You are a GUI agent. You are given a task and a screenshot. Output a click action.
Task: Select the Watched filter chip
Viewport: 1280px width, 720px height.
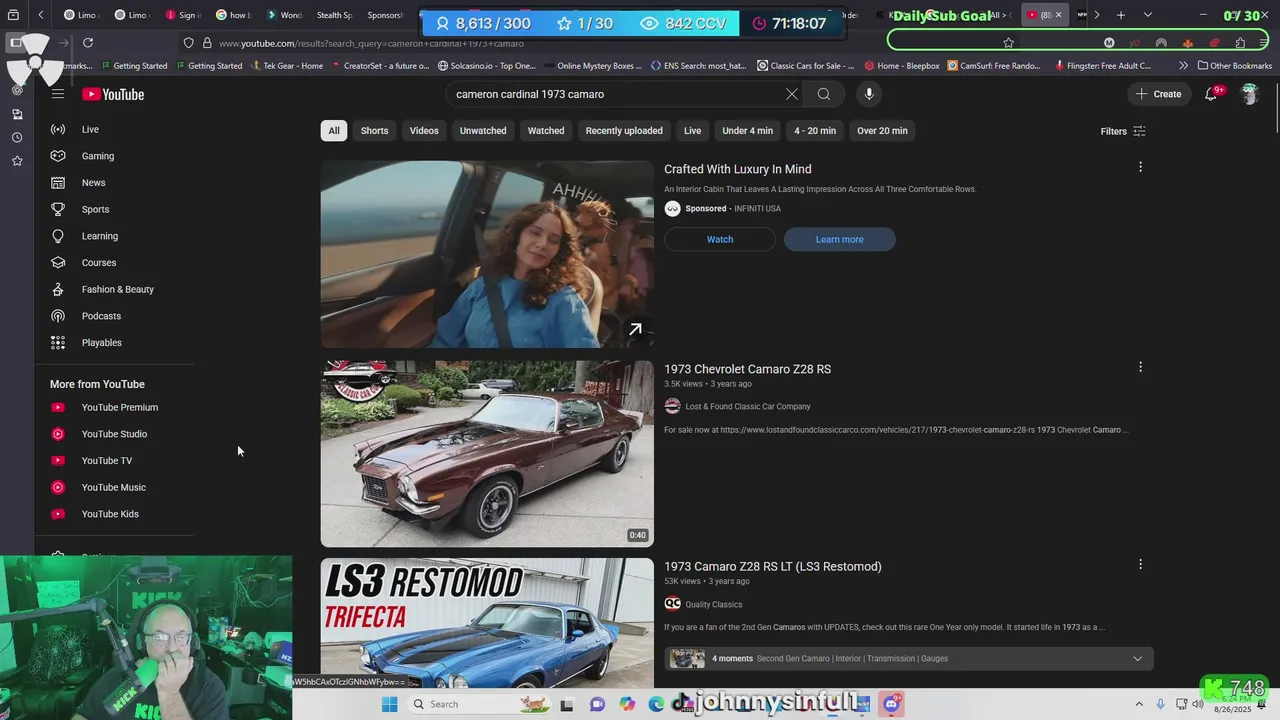tap(546, 131)
